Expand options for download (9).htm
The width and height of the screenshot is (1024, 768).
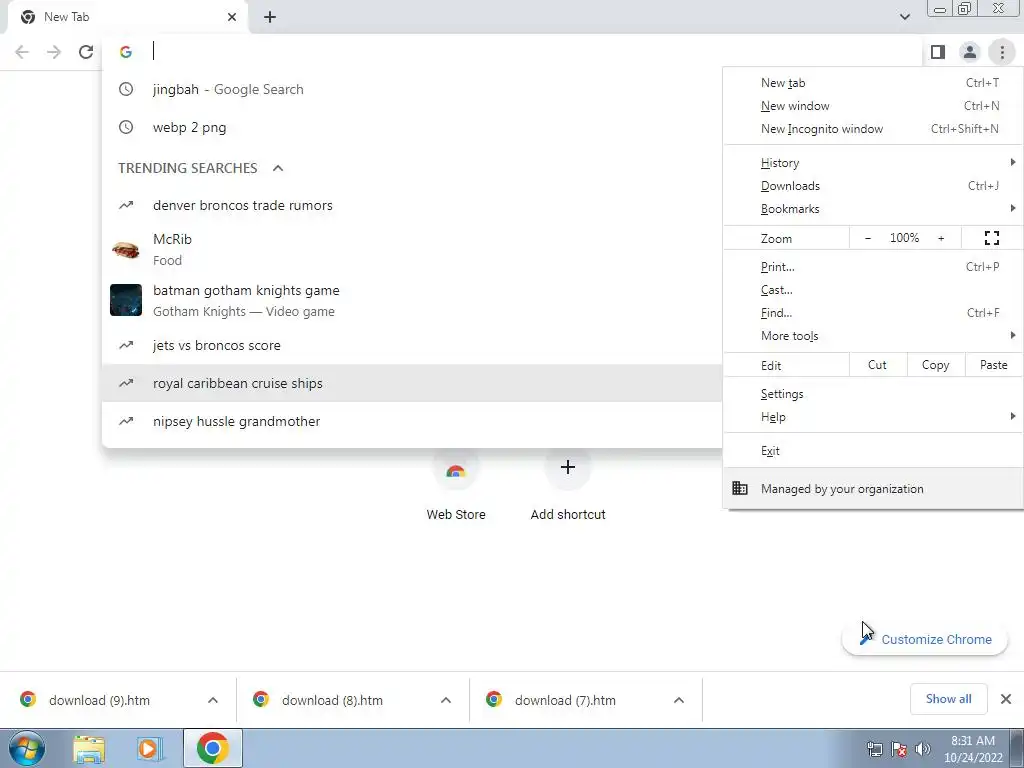[213, 700]
